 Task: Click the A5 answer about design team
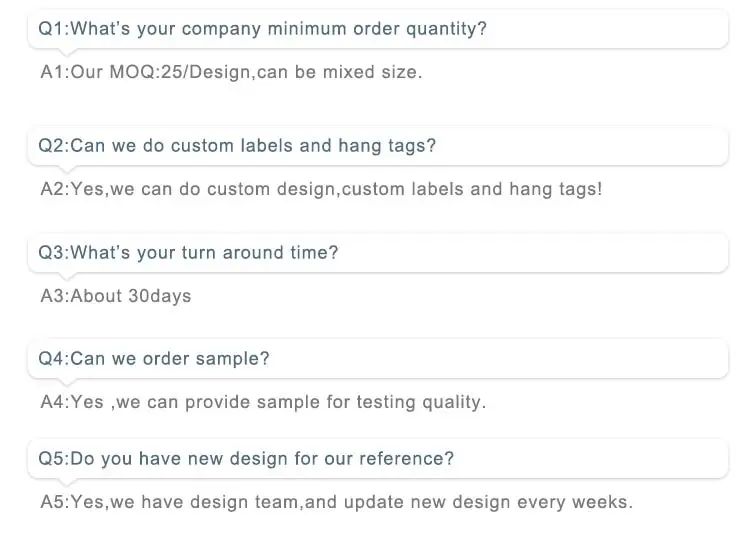tap(336, 502)
